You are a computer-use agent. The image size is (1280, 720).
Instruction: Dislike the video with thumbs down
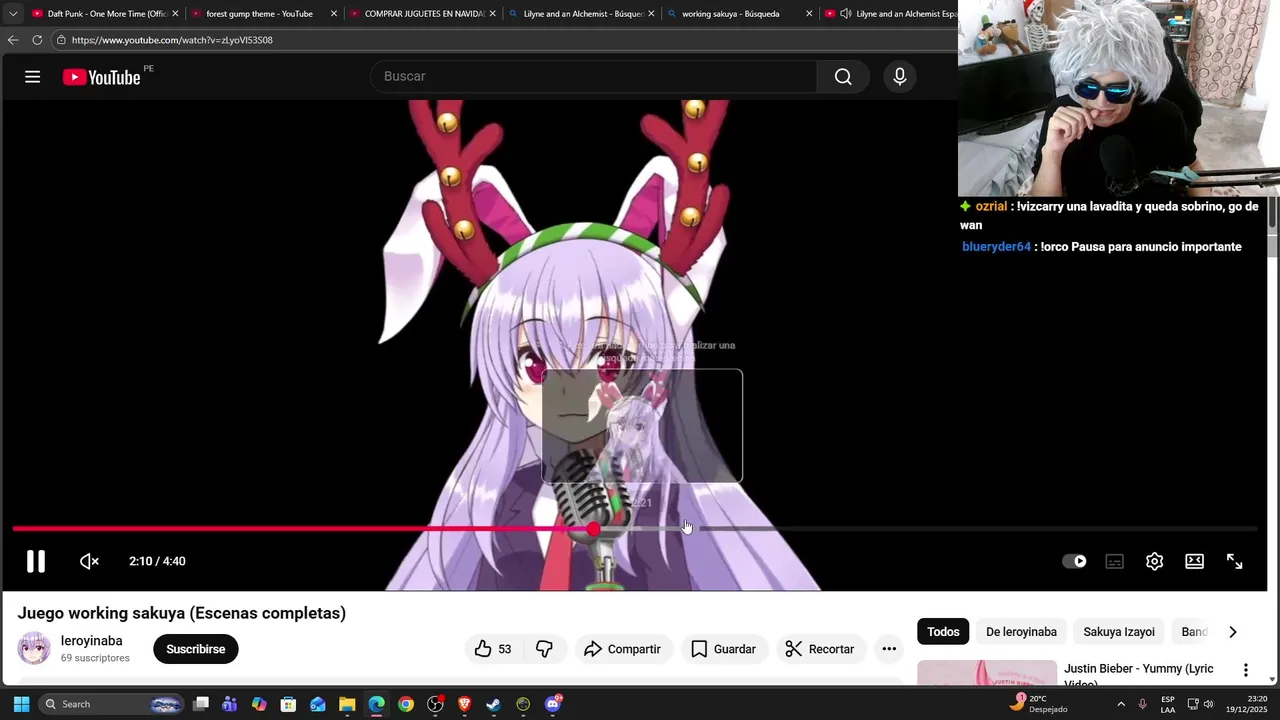[544, 649]
